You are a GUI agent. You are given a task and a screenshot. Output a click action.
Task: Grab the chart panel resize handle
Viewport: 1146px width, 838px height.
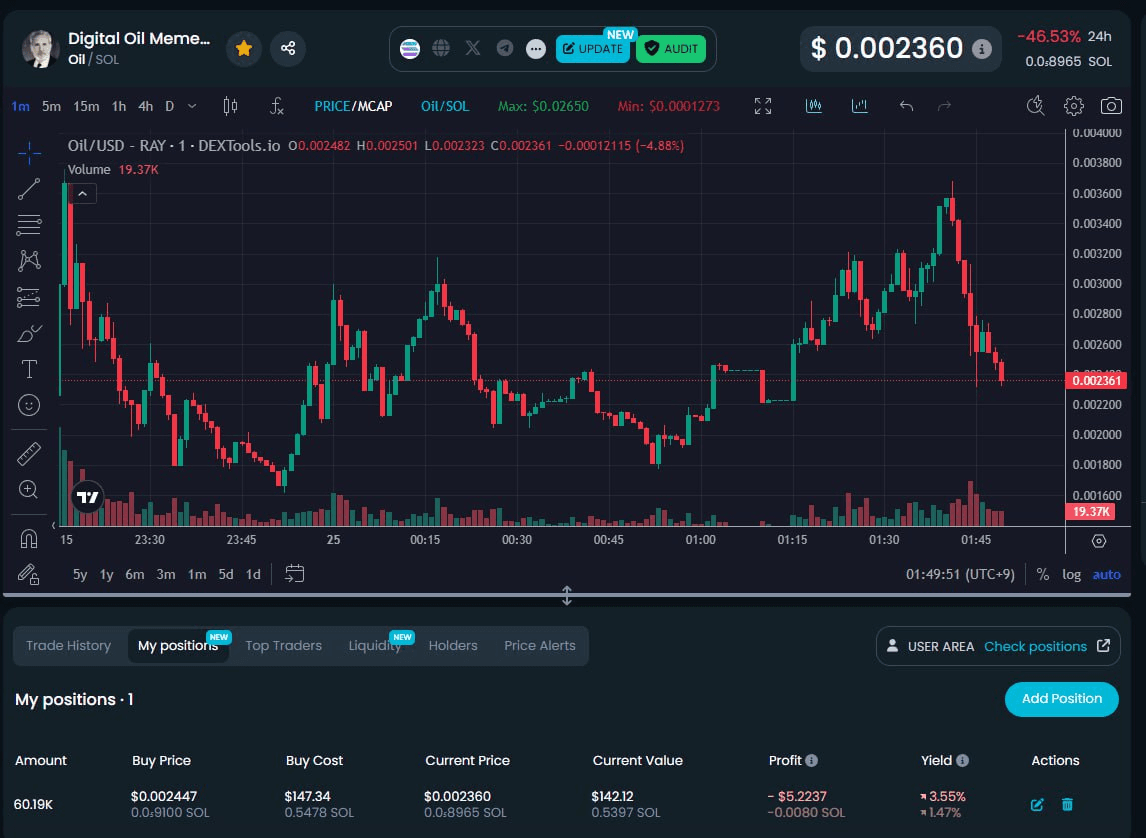coord(566,595)
